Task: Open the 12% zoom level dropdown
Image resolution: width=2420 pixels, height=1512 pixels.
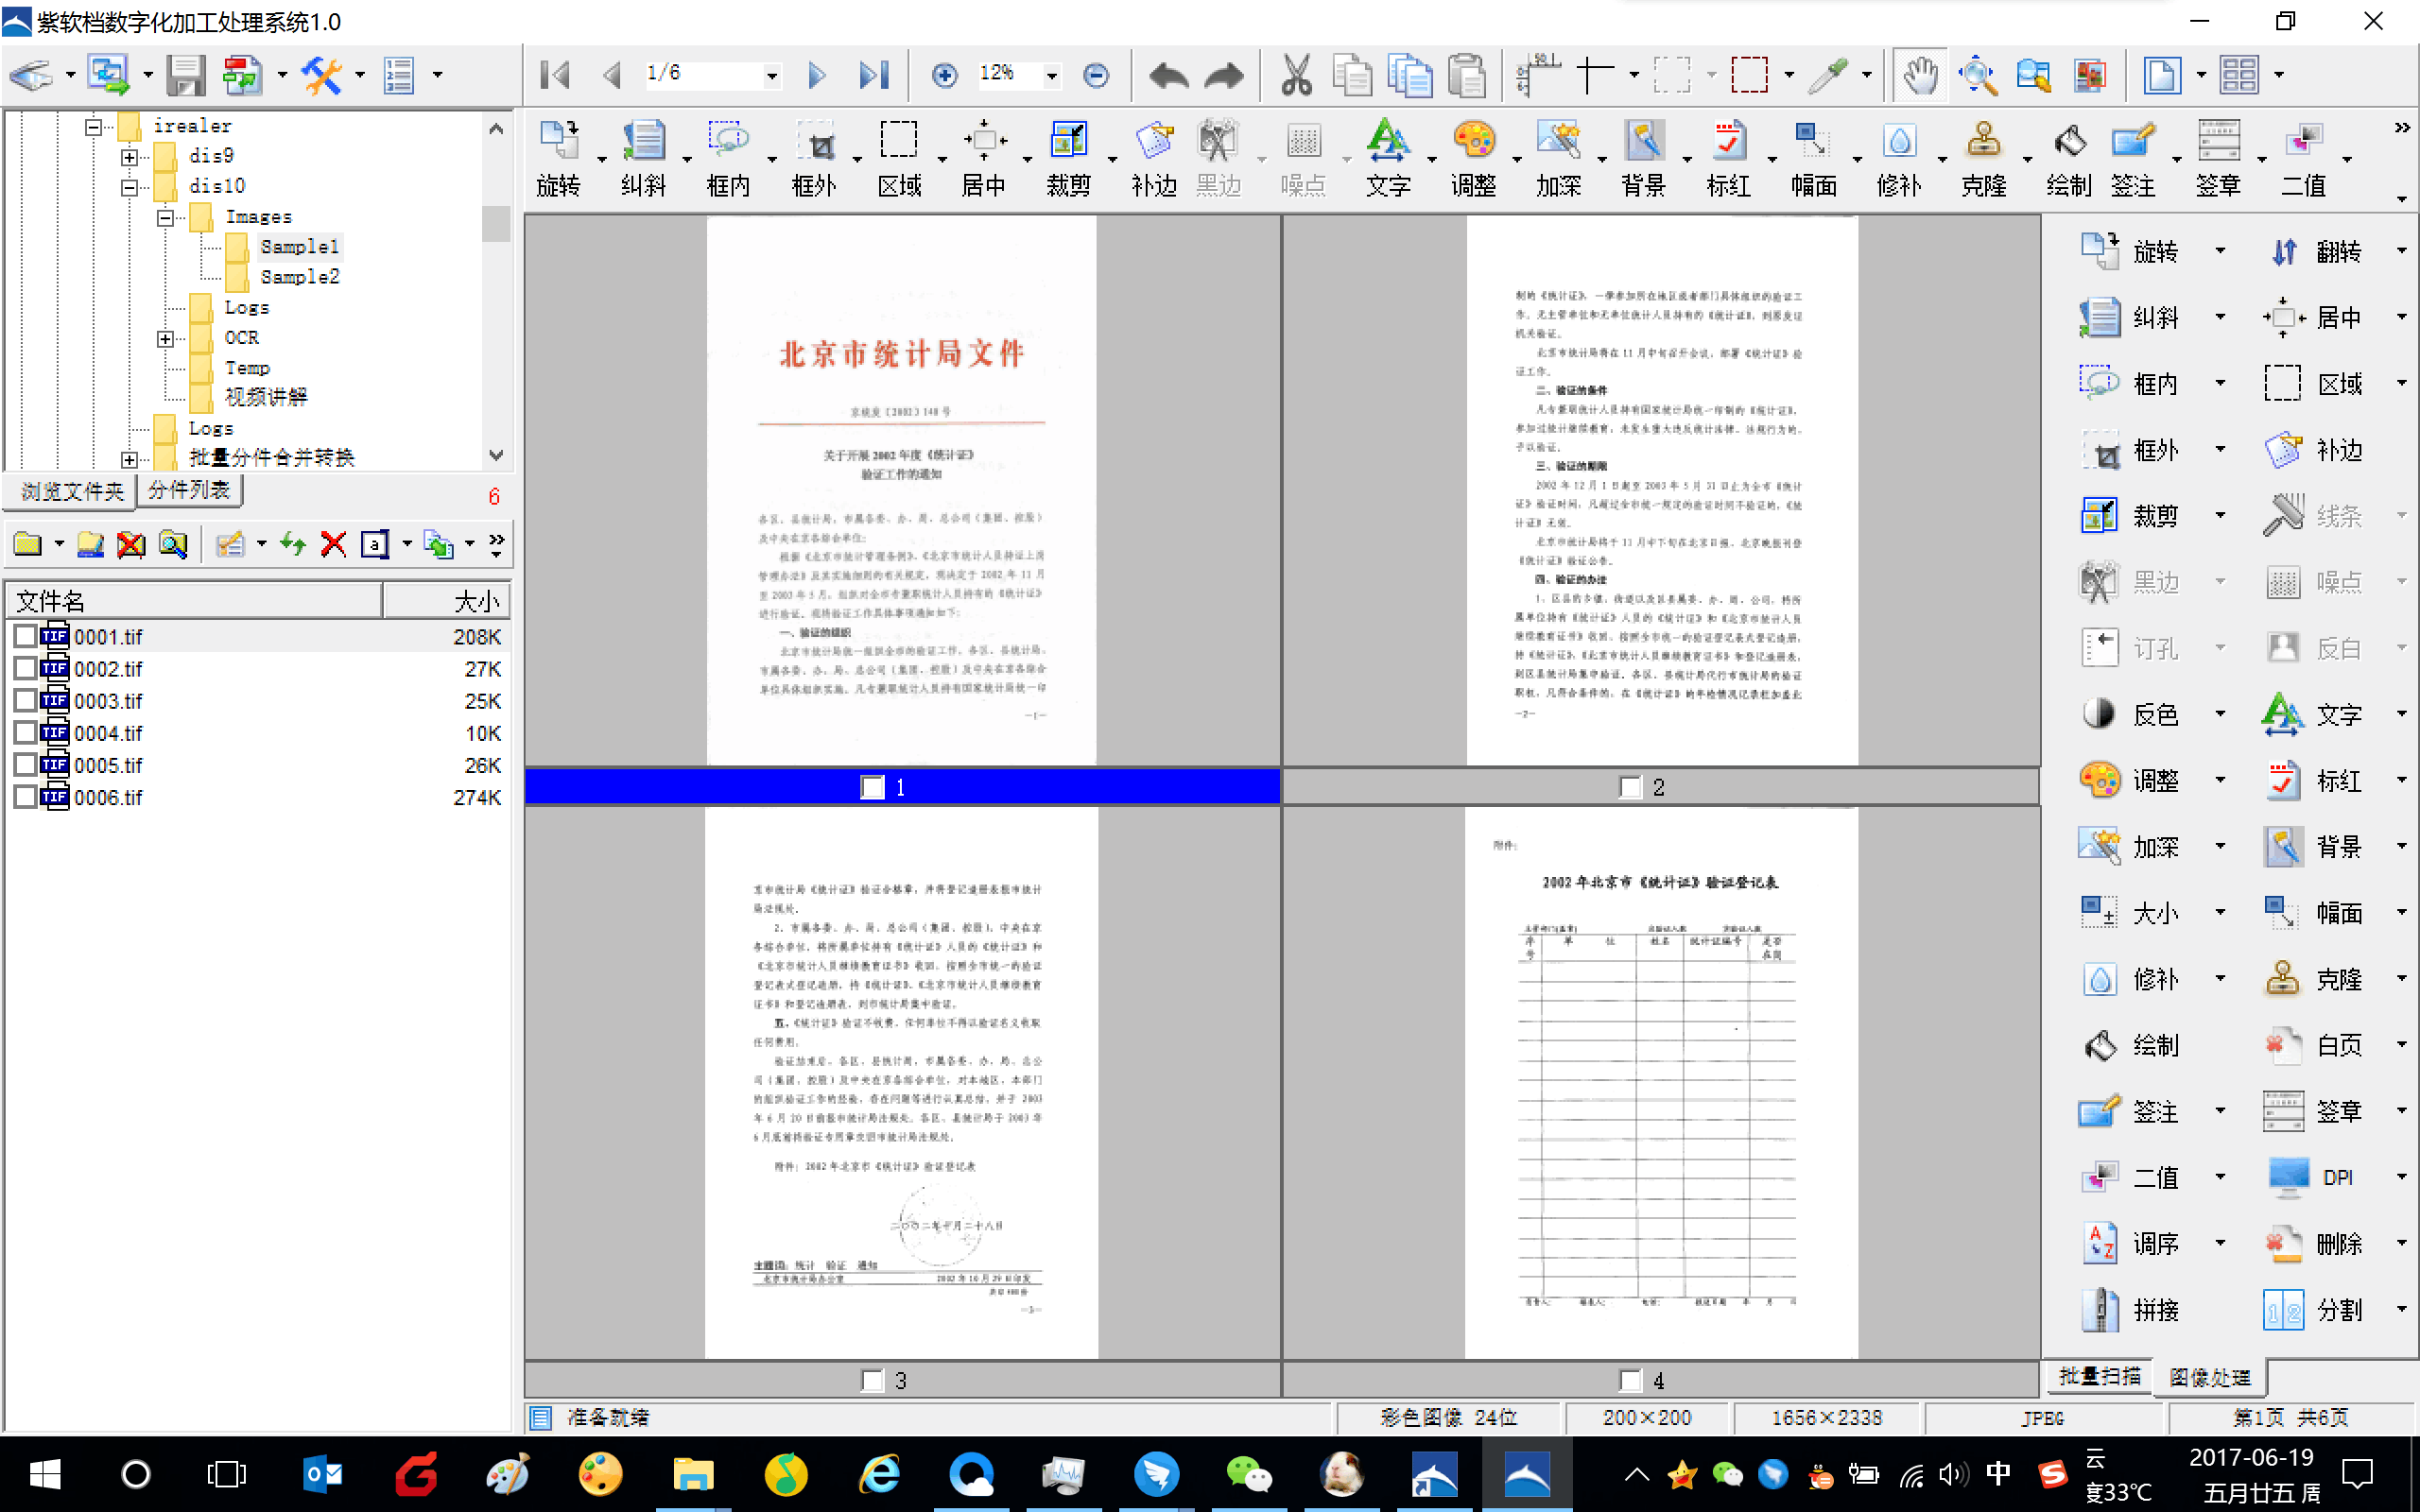Action: click(x=1051, y=75)
